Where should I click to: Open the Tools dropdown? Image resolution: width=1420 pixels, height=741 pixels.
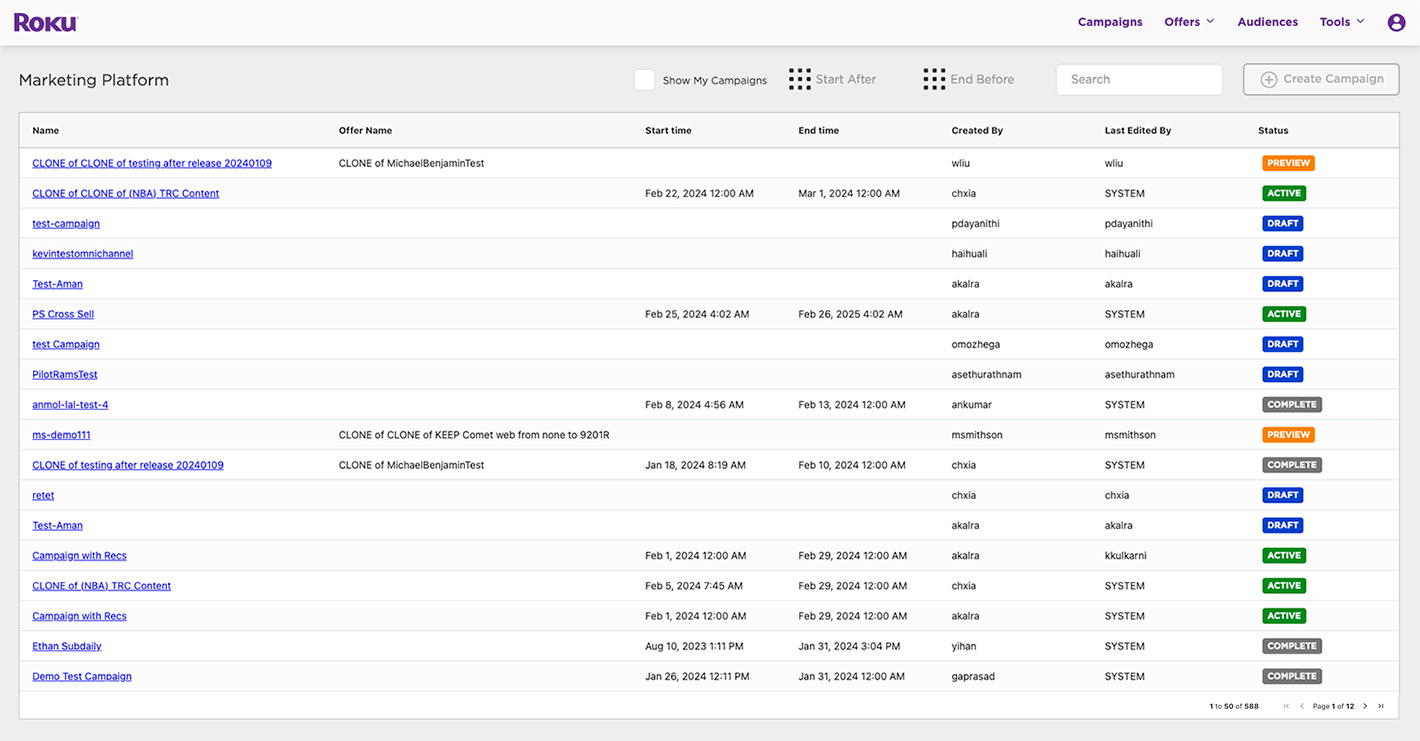1341,21
